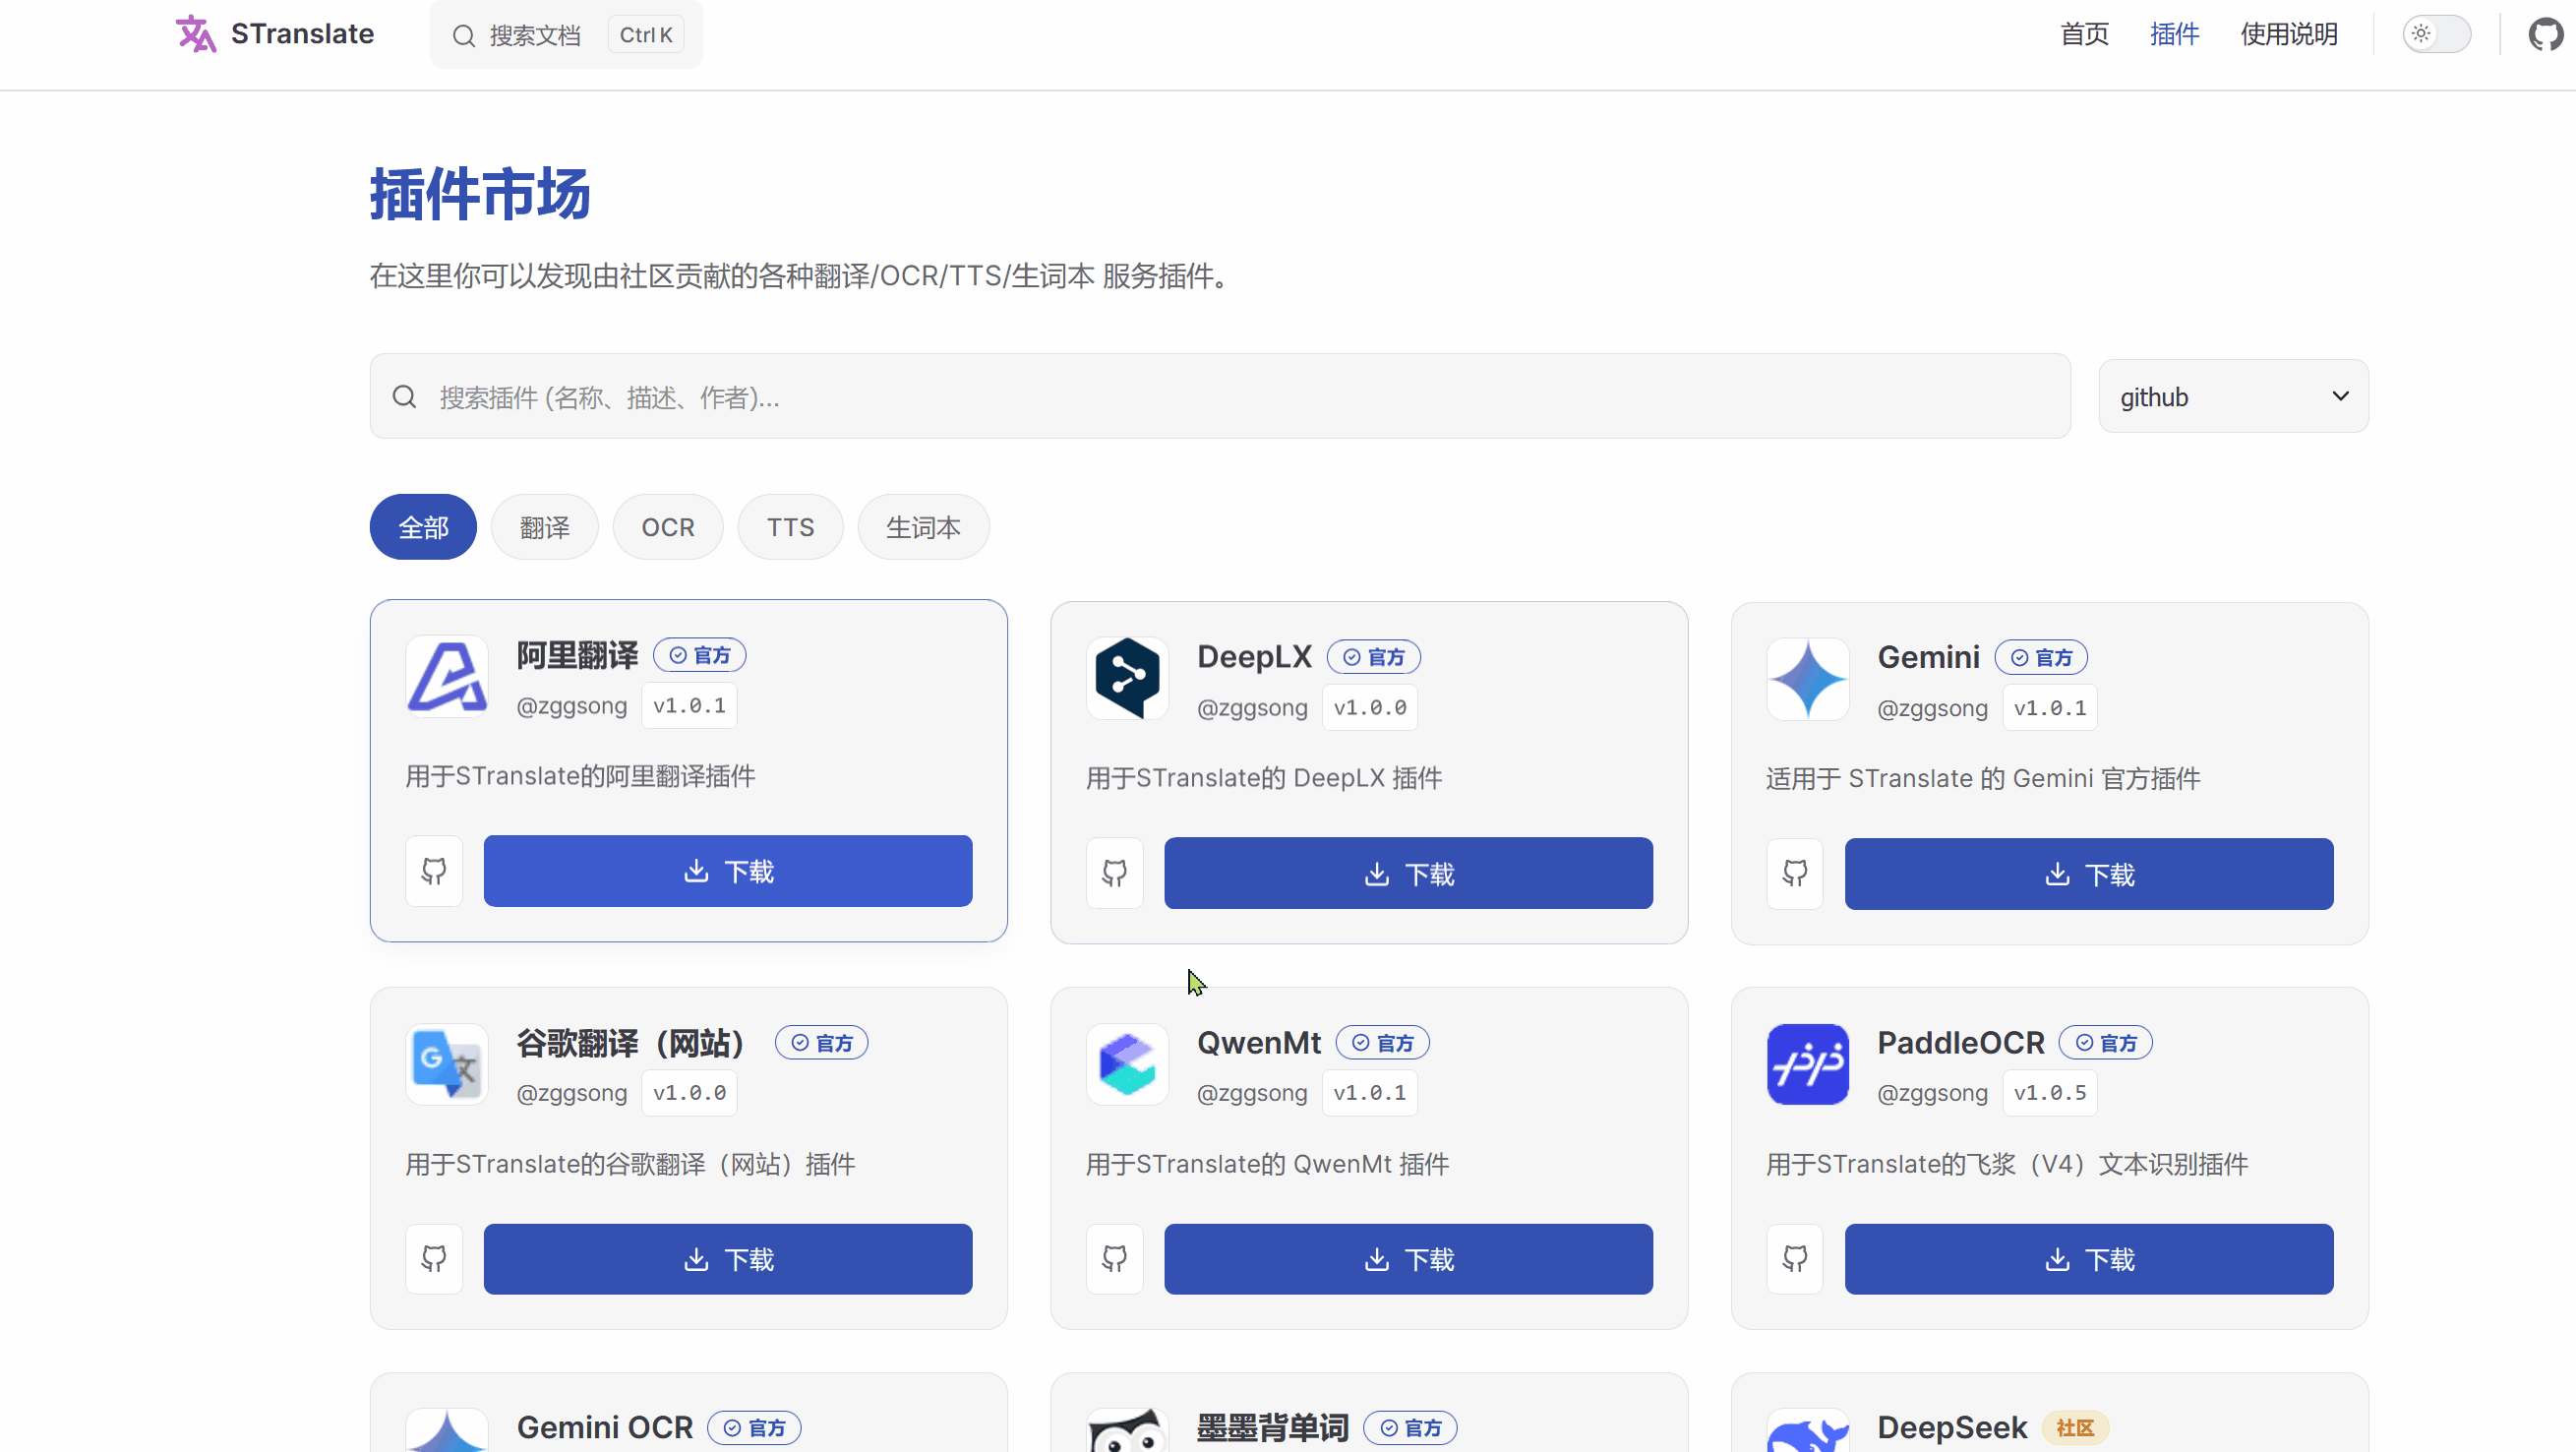Filter plugins by 生词本 category

923,527
